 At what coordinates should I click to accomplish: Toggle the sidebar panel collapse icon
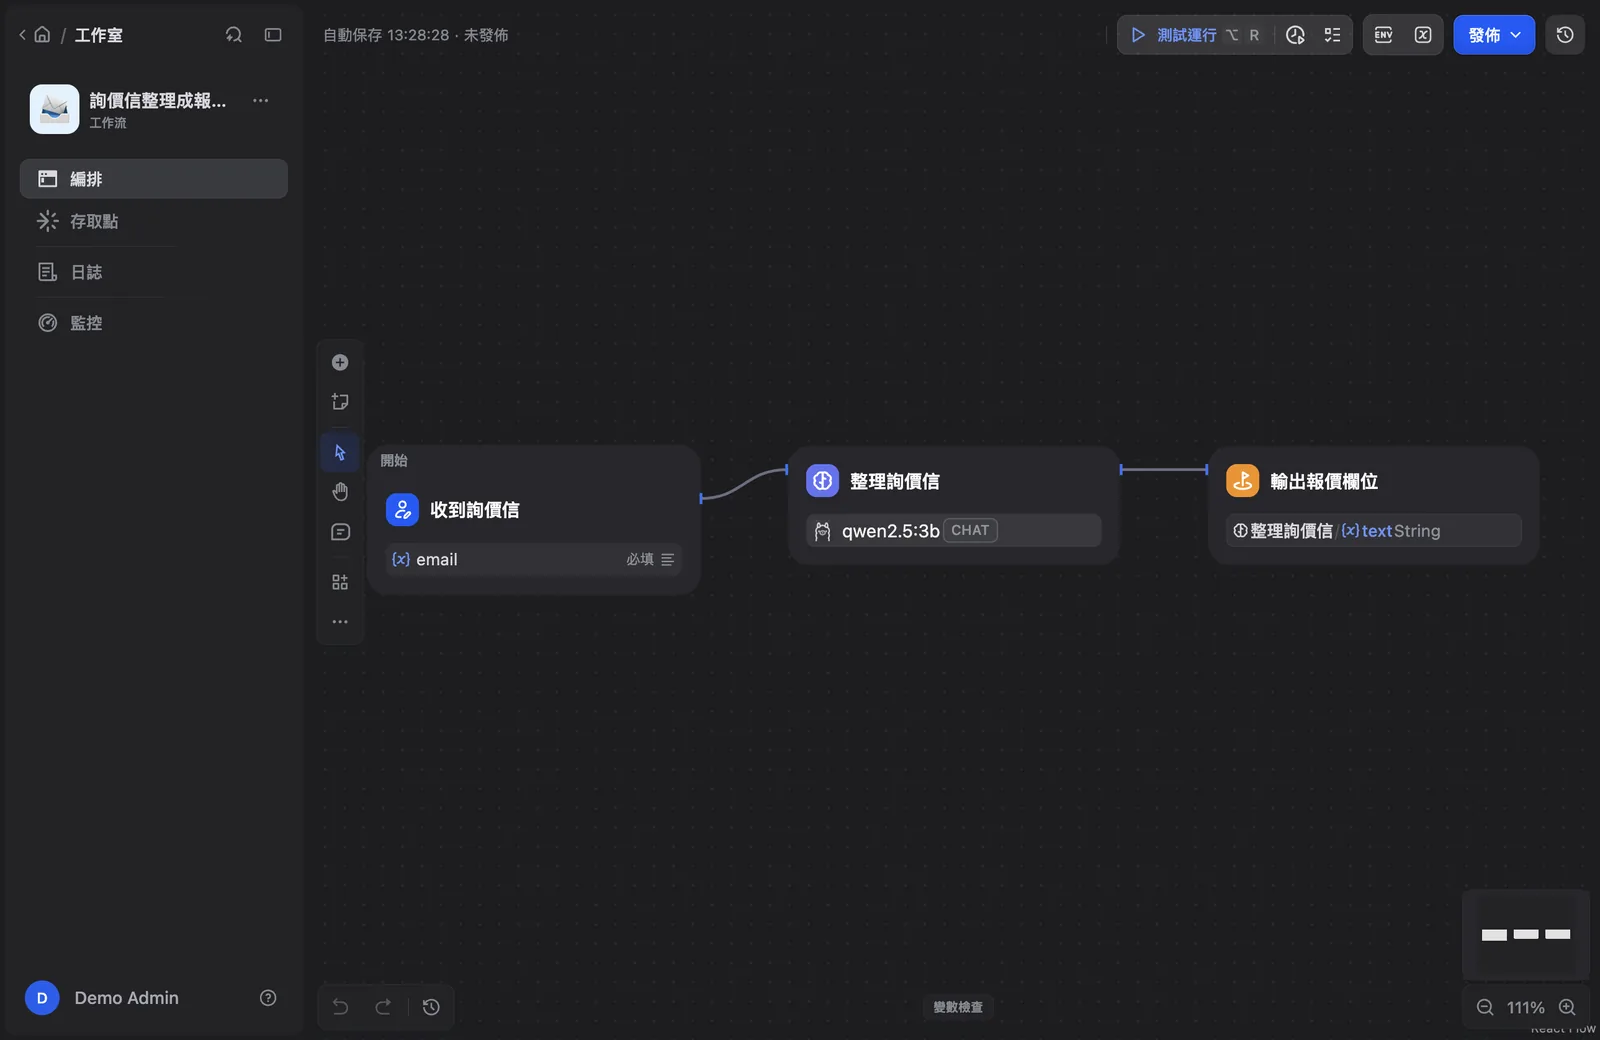click(x=273, y=35)
